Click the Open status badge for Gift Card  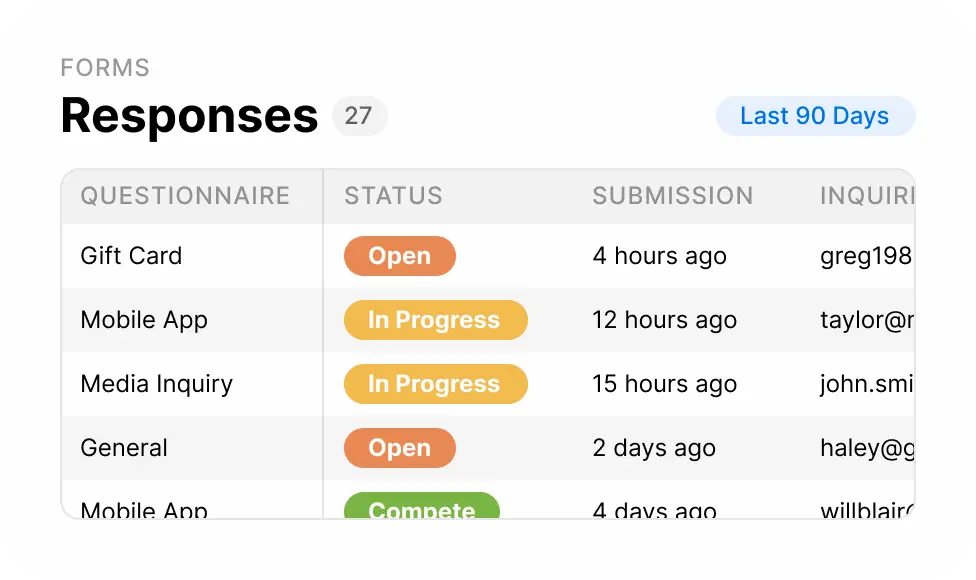point(400,256)
